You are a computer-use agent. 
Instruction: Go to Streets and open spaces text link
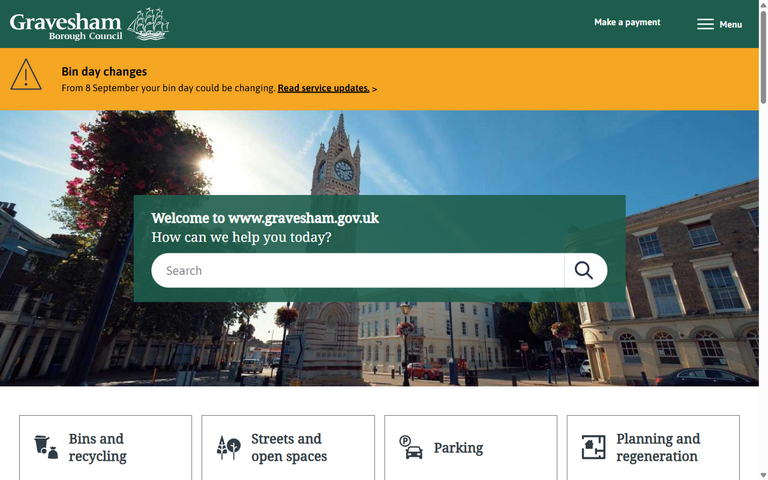[x=288, y=447]
